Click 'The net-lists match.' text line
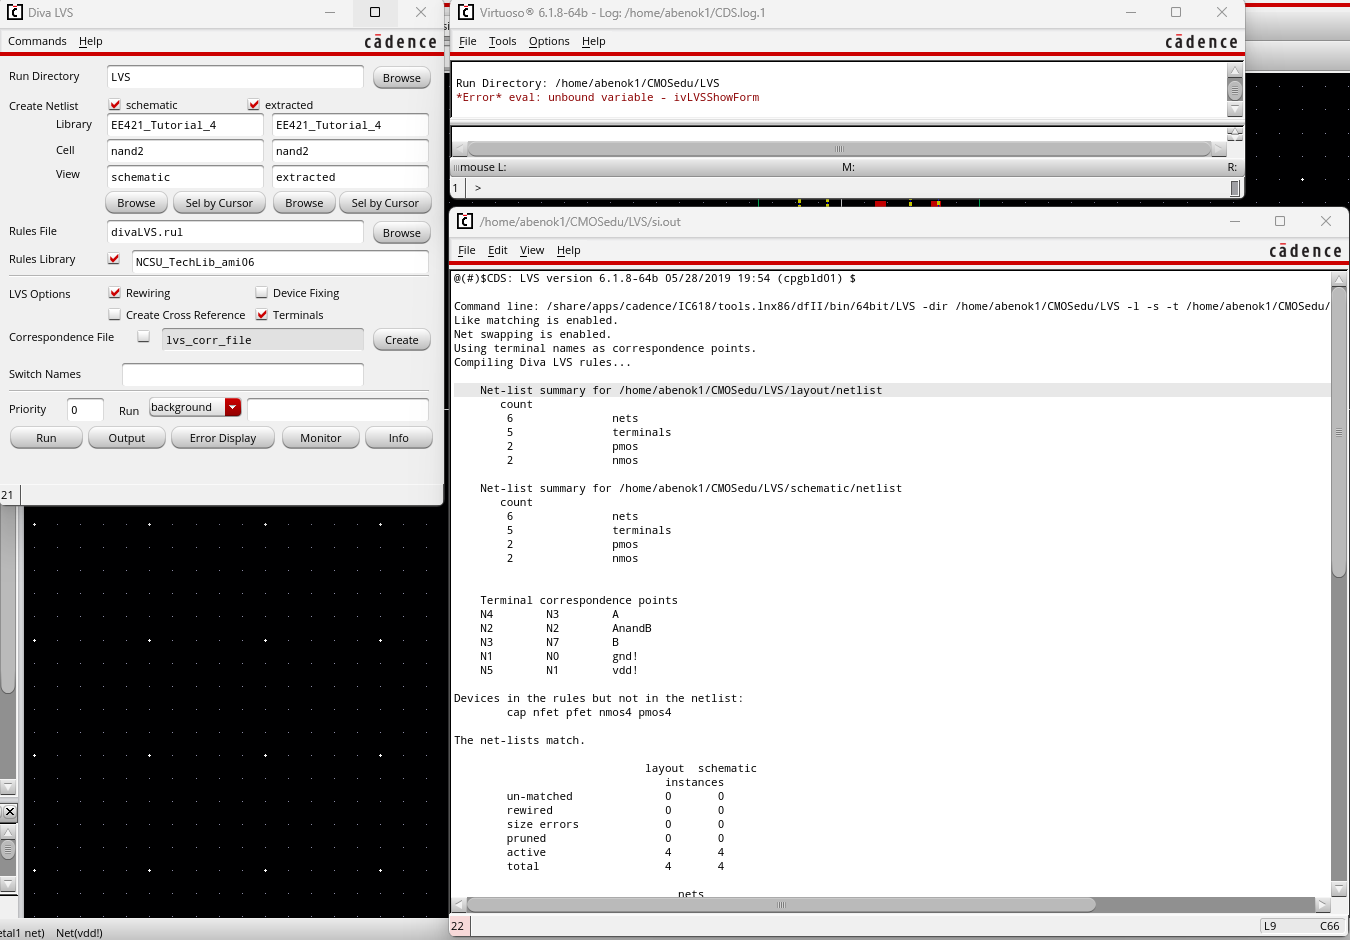This screenshot has width=1350, height=940. [x=519, y=740]
